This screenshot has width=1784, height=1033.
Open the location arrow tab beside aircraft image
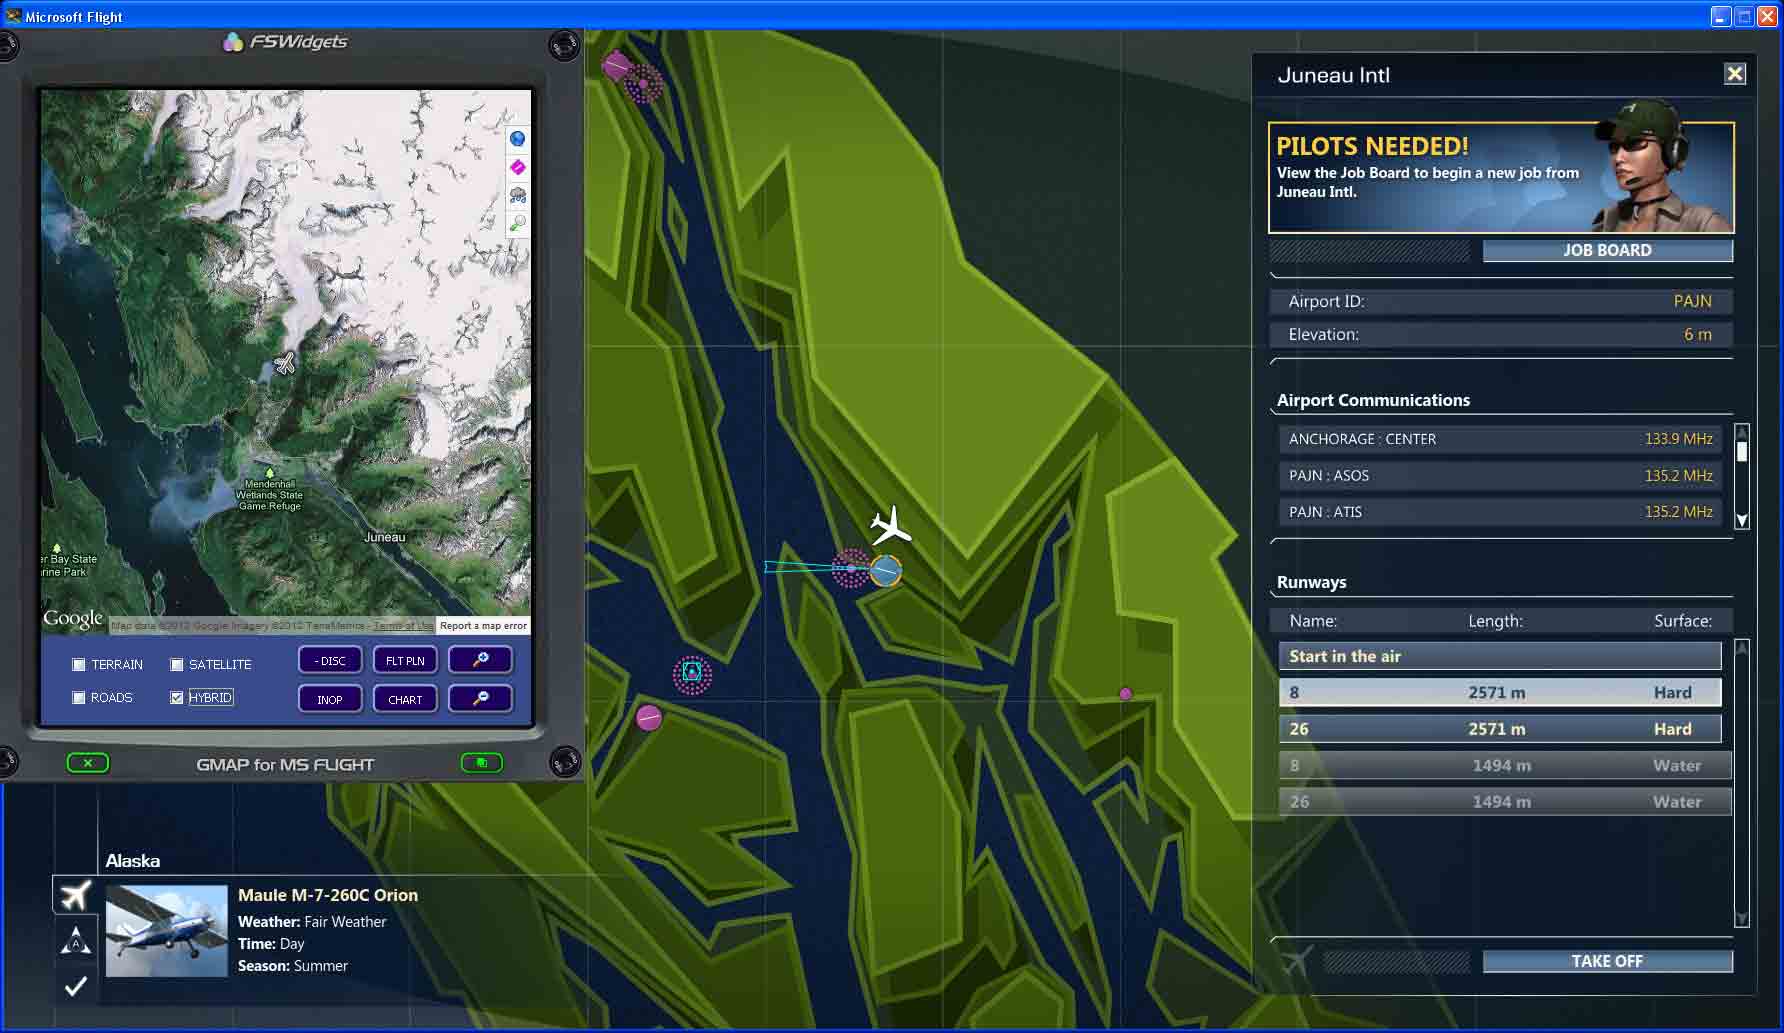[x=75, y=940]
